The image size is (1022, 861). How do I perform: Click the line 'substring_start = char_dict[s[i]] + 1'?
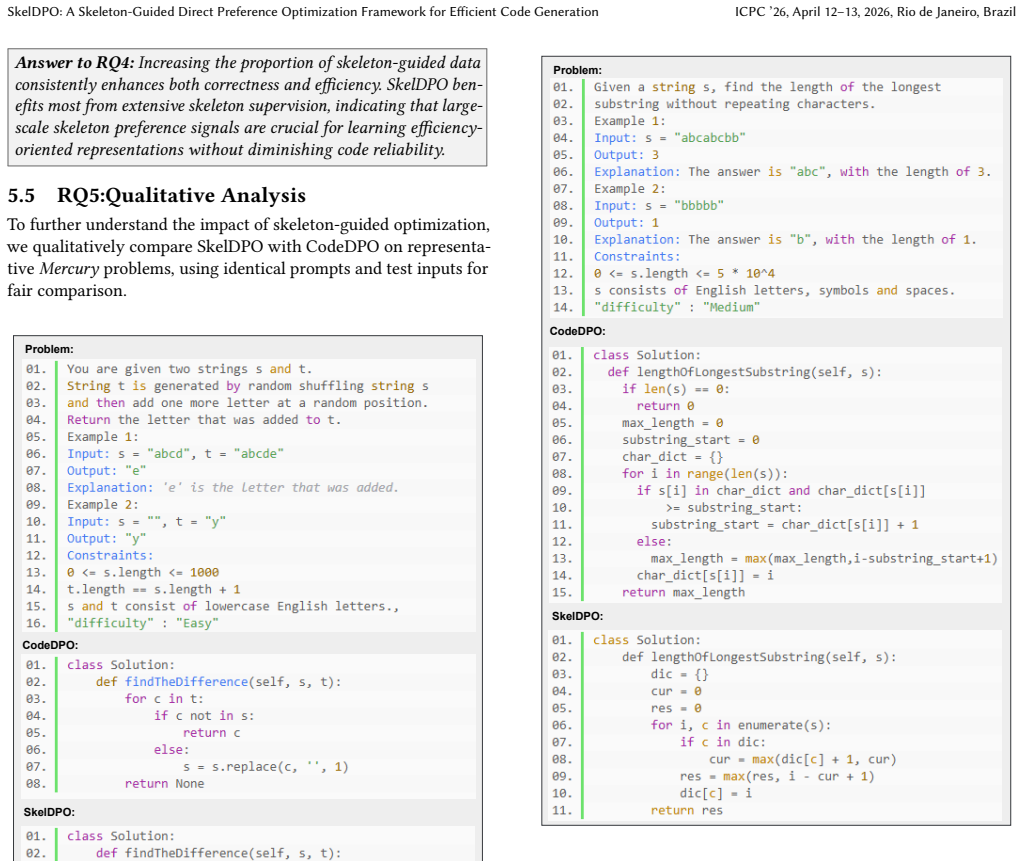(785, 524)
